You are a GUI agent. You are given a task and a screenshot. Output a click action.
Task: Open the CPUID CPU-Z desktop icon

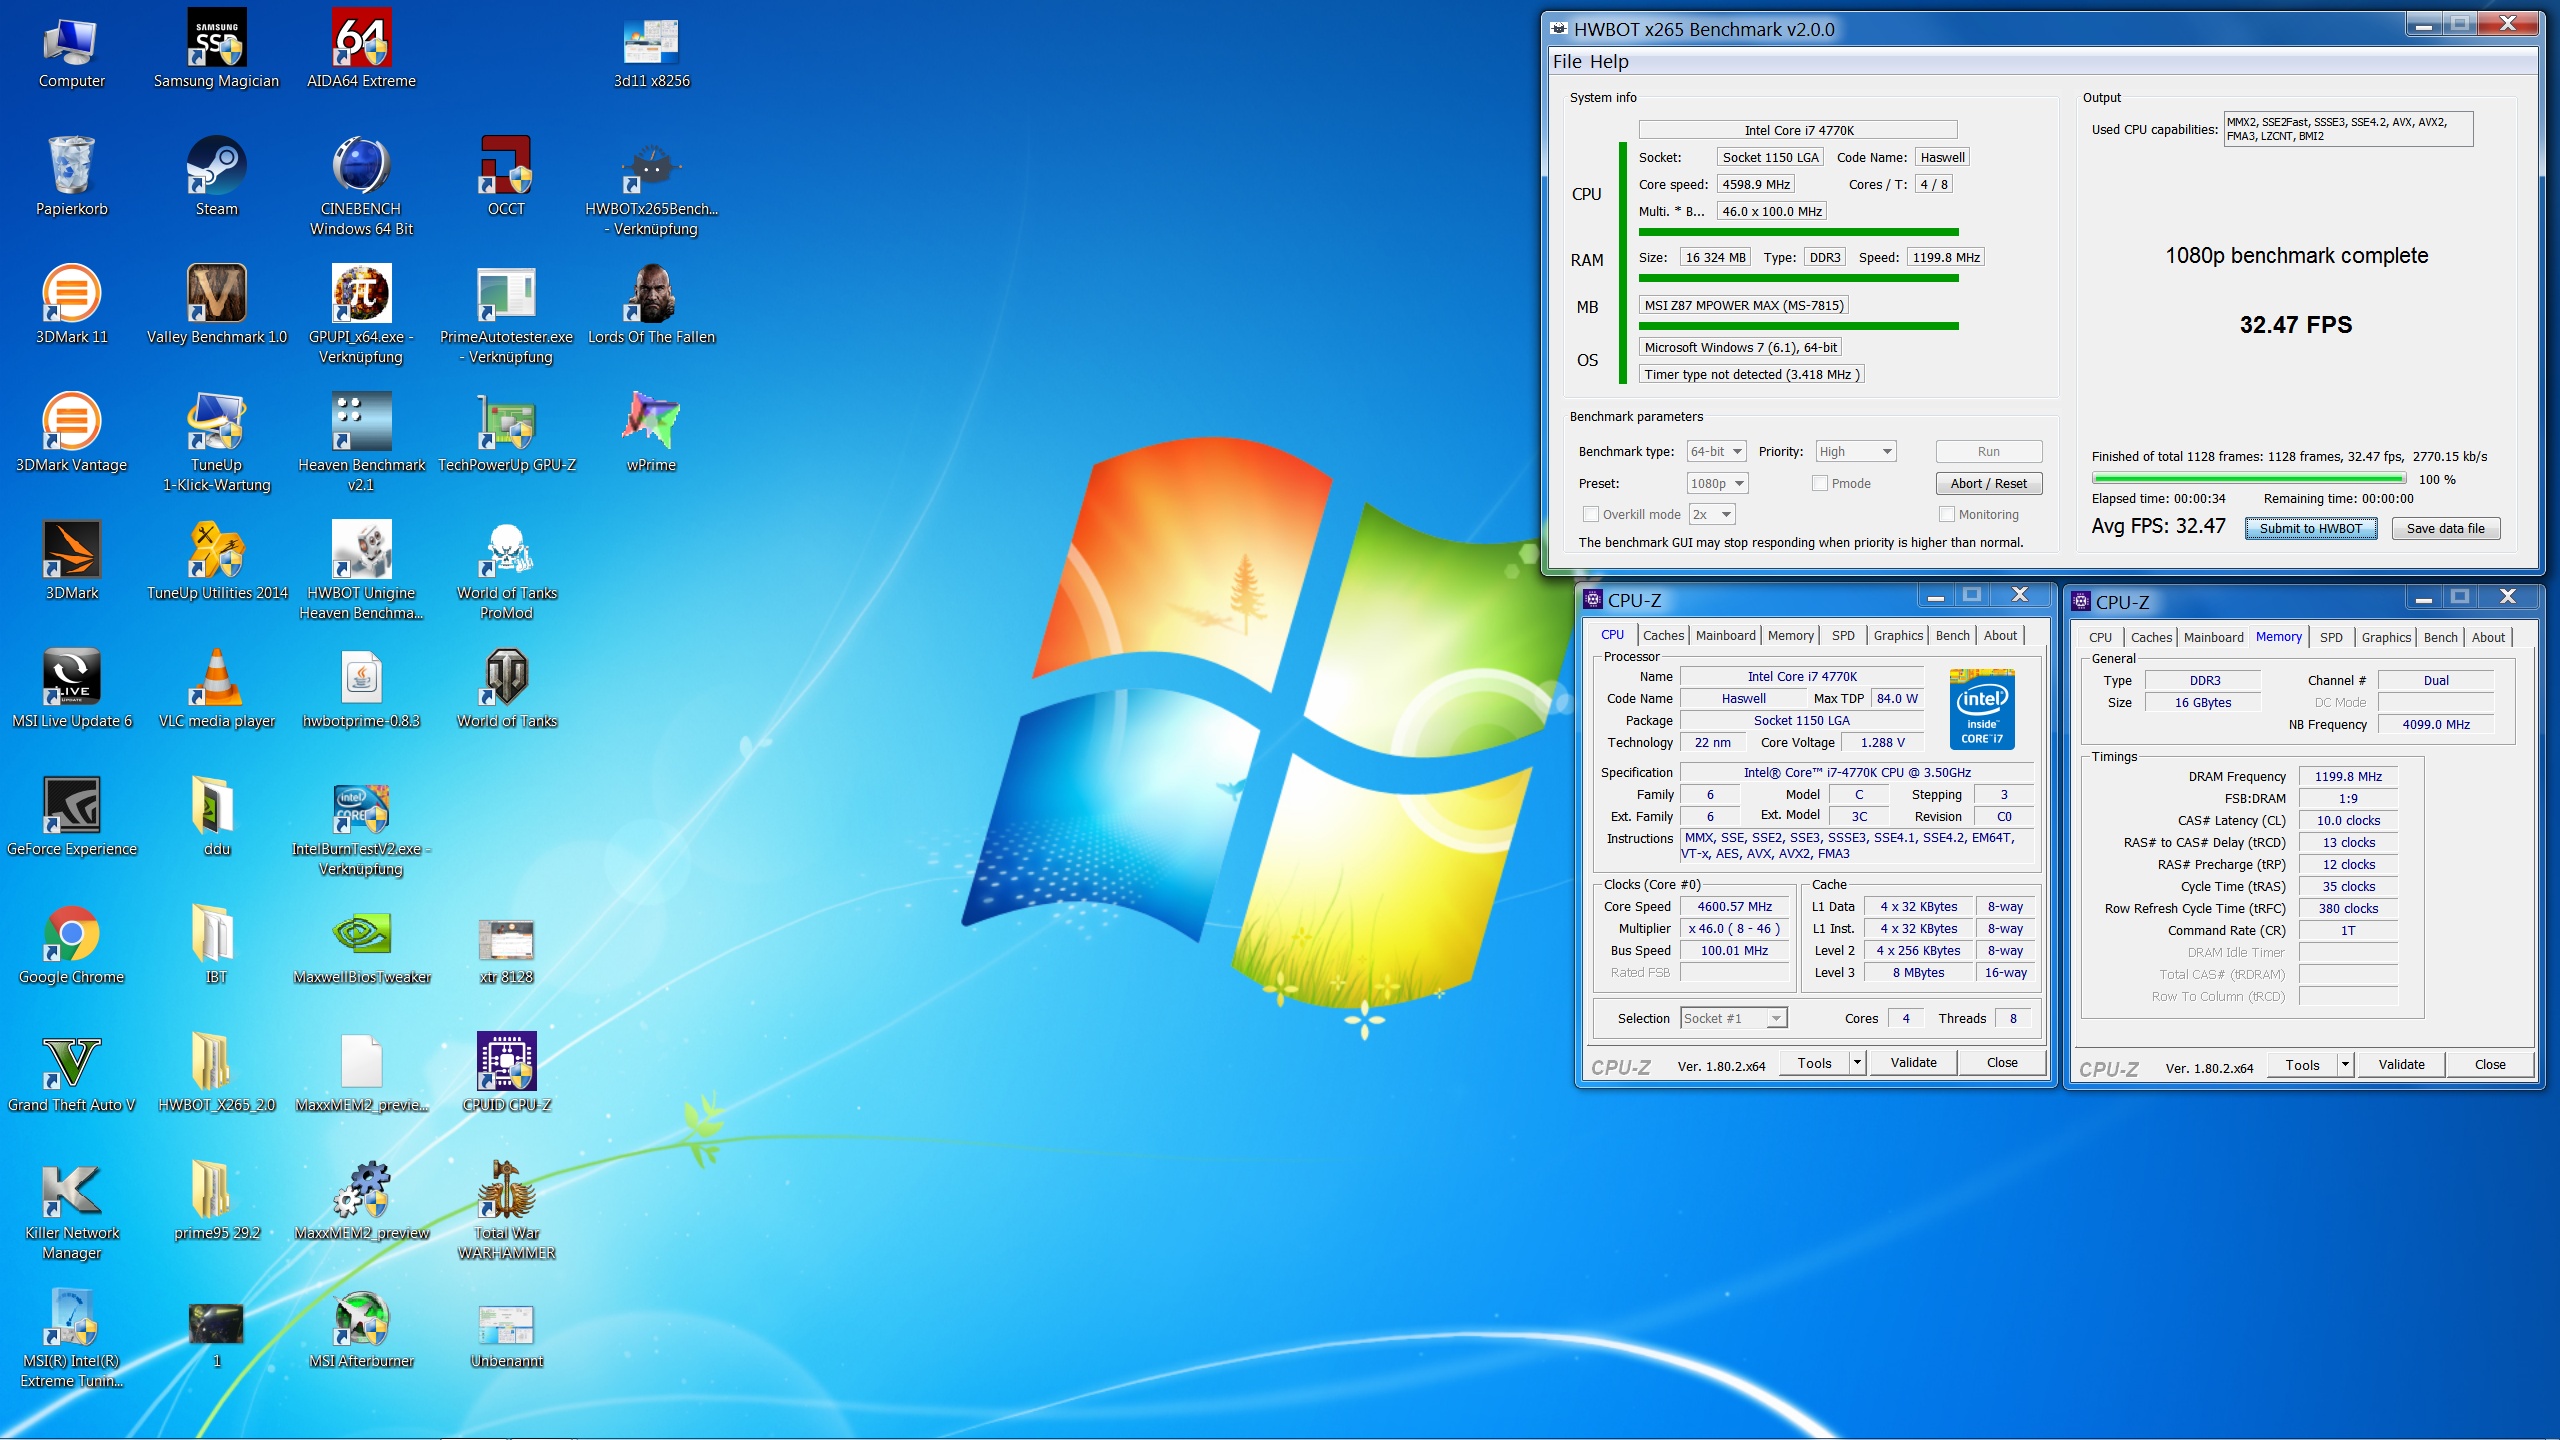[506, 1073]
